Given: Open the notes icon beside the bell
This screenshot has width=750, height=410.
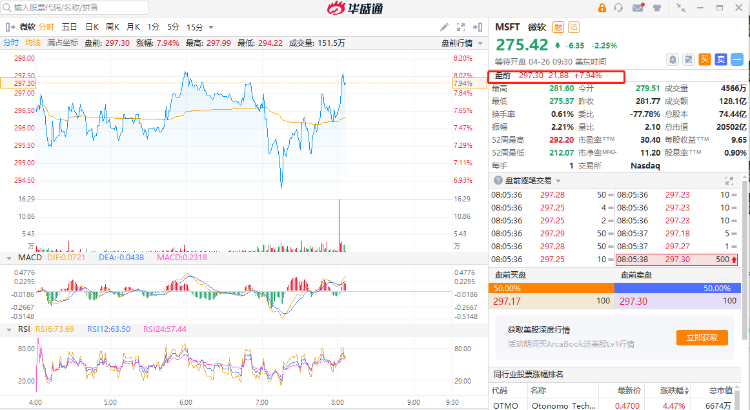Looking at the screenshot, I should point(688,60).
